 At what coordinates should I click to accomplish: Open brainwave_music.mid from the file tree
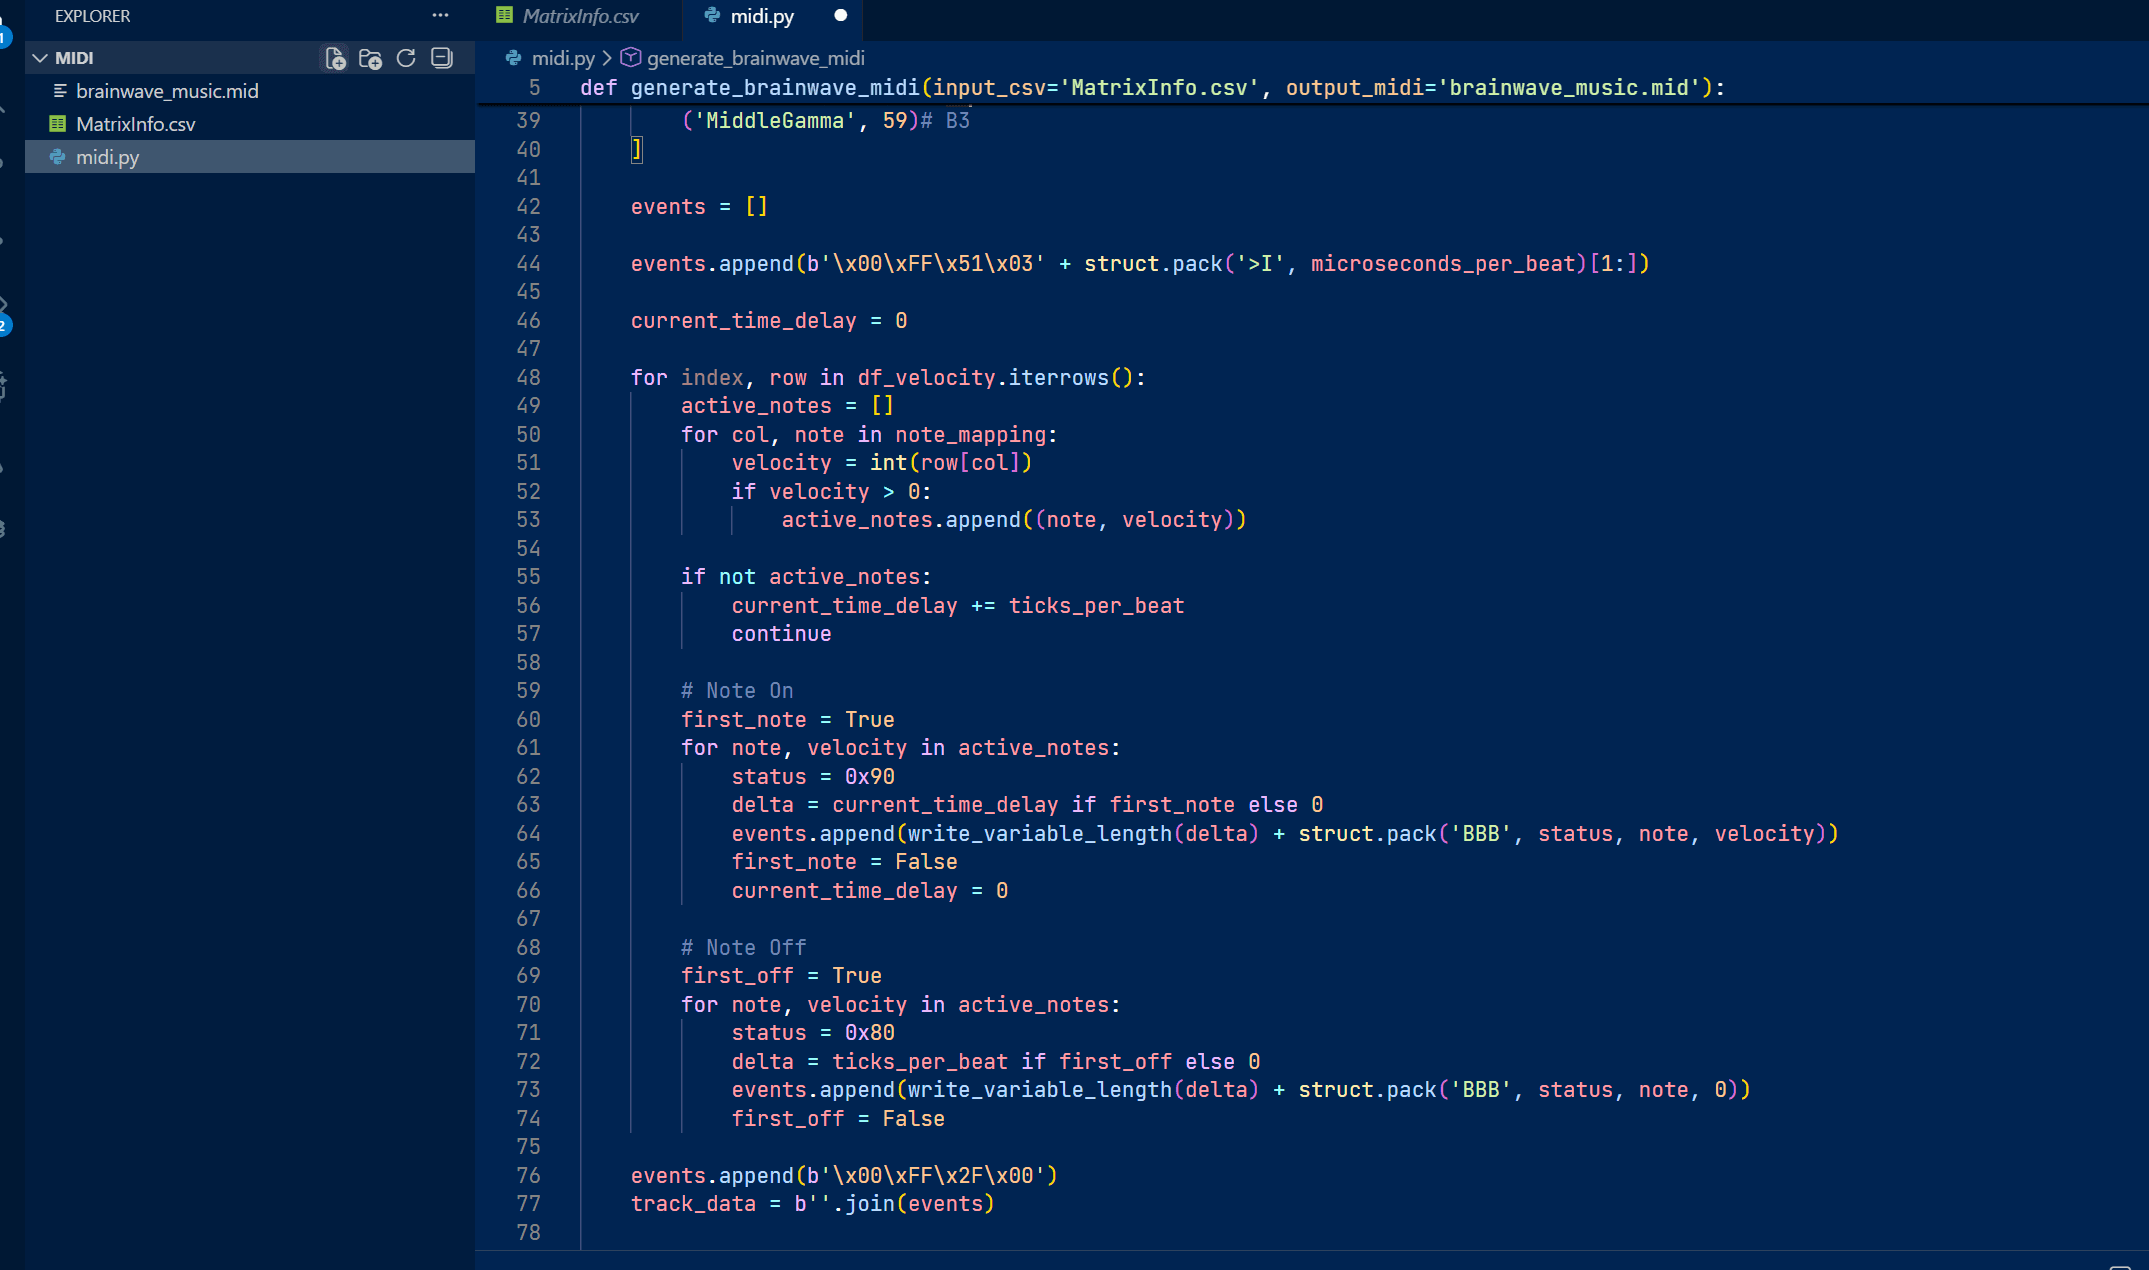point(167,91)
